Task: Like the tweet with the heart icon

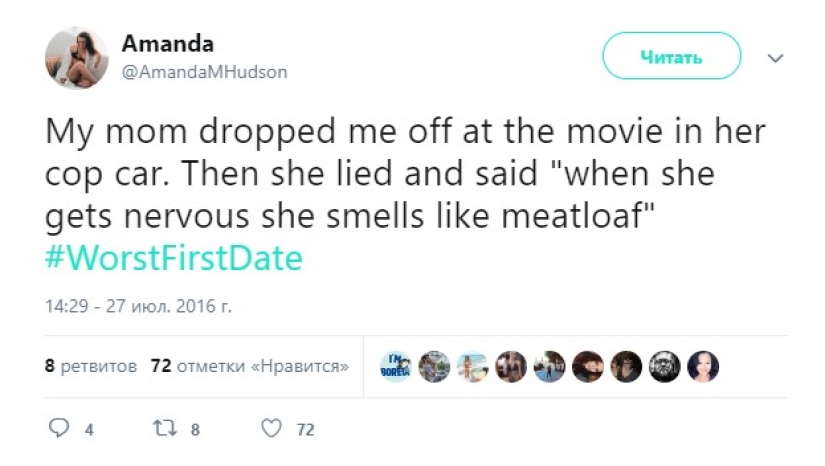Action: click(x=271, y=429)
